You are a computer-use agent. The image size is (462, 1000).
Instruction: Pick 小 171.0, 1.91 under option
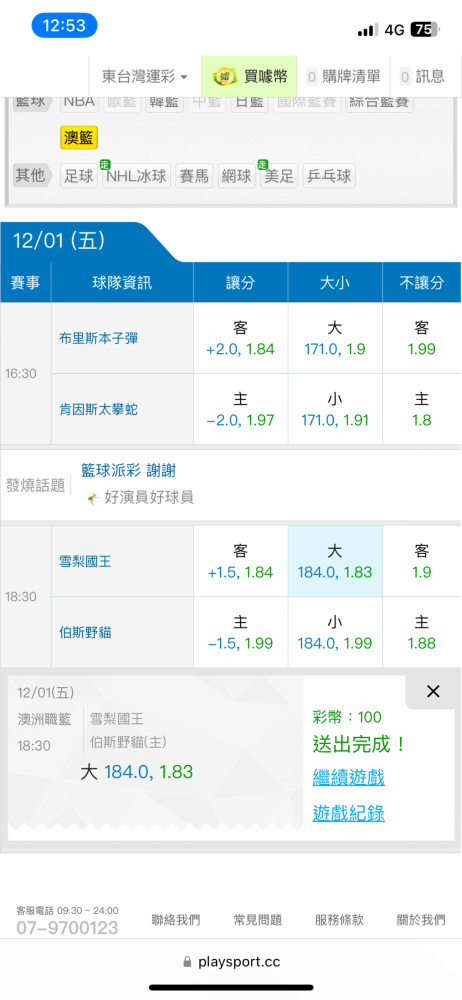[x=335, y=409]
